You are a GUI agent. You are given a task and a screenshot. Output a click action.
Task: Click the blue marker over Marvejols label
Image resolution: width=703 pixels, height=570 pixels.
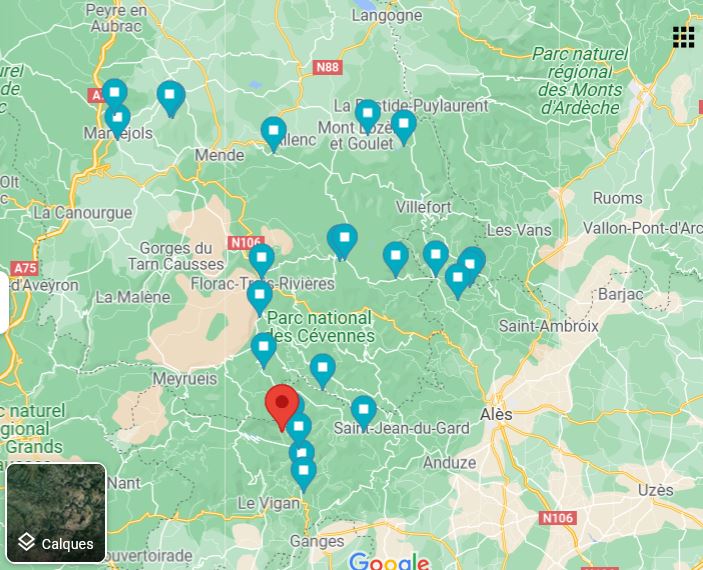coord(118,122)
